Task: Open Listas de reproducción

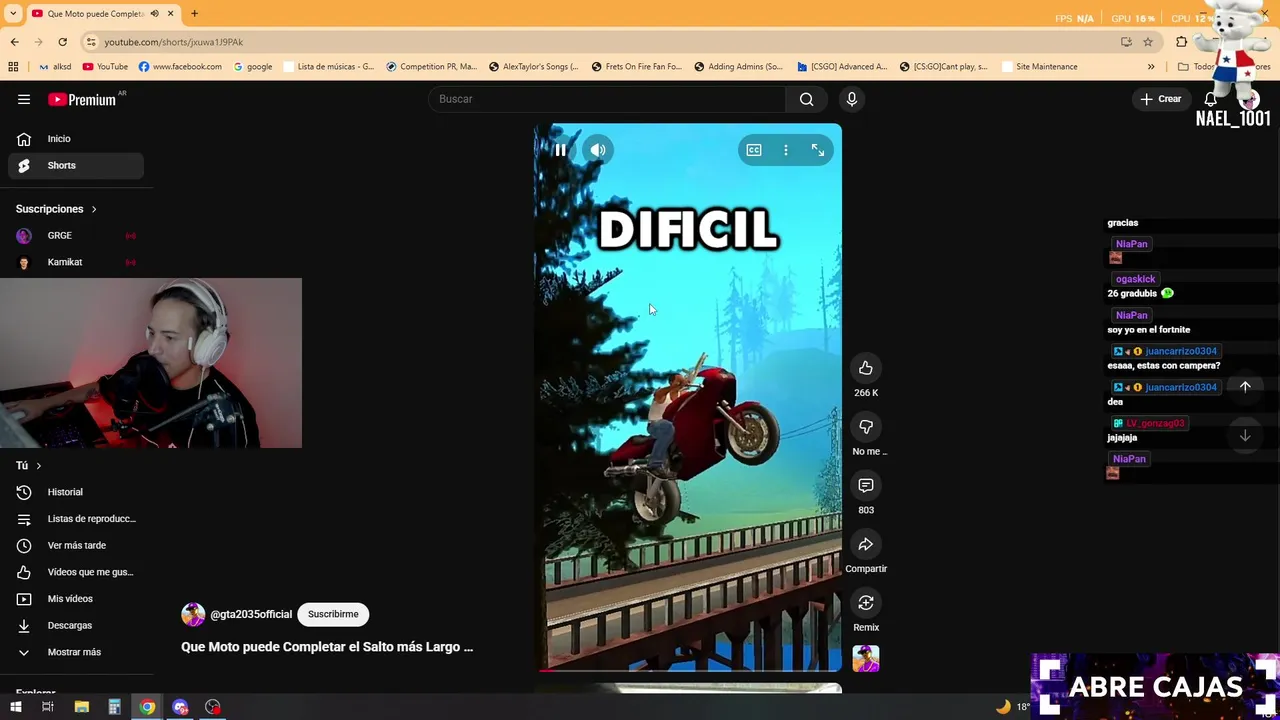Action: [76, 519]
